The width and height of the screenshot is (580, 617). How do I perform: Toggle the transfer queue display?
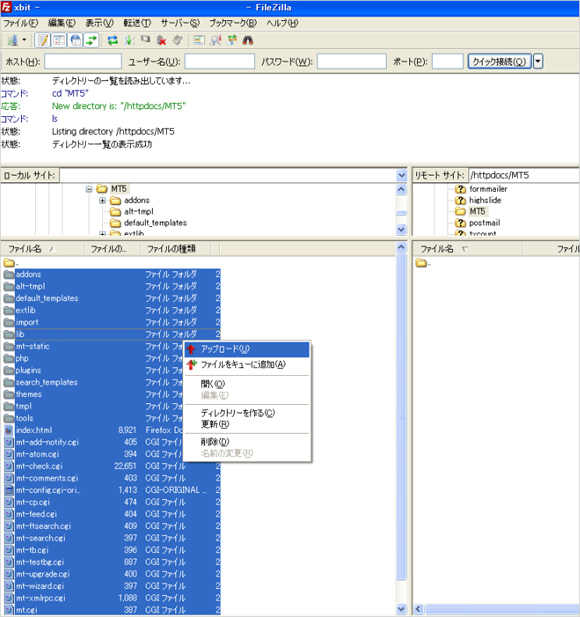click(91, 40)
